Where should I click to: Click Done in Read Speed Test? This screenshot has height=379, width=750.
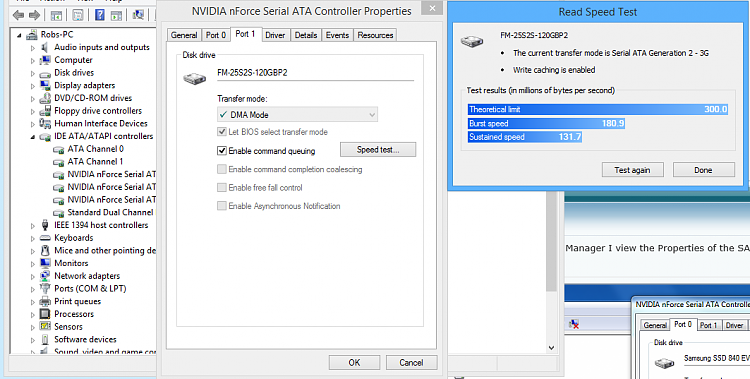(704, 170)
